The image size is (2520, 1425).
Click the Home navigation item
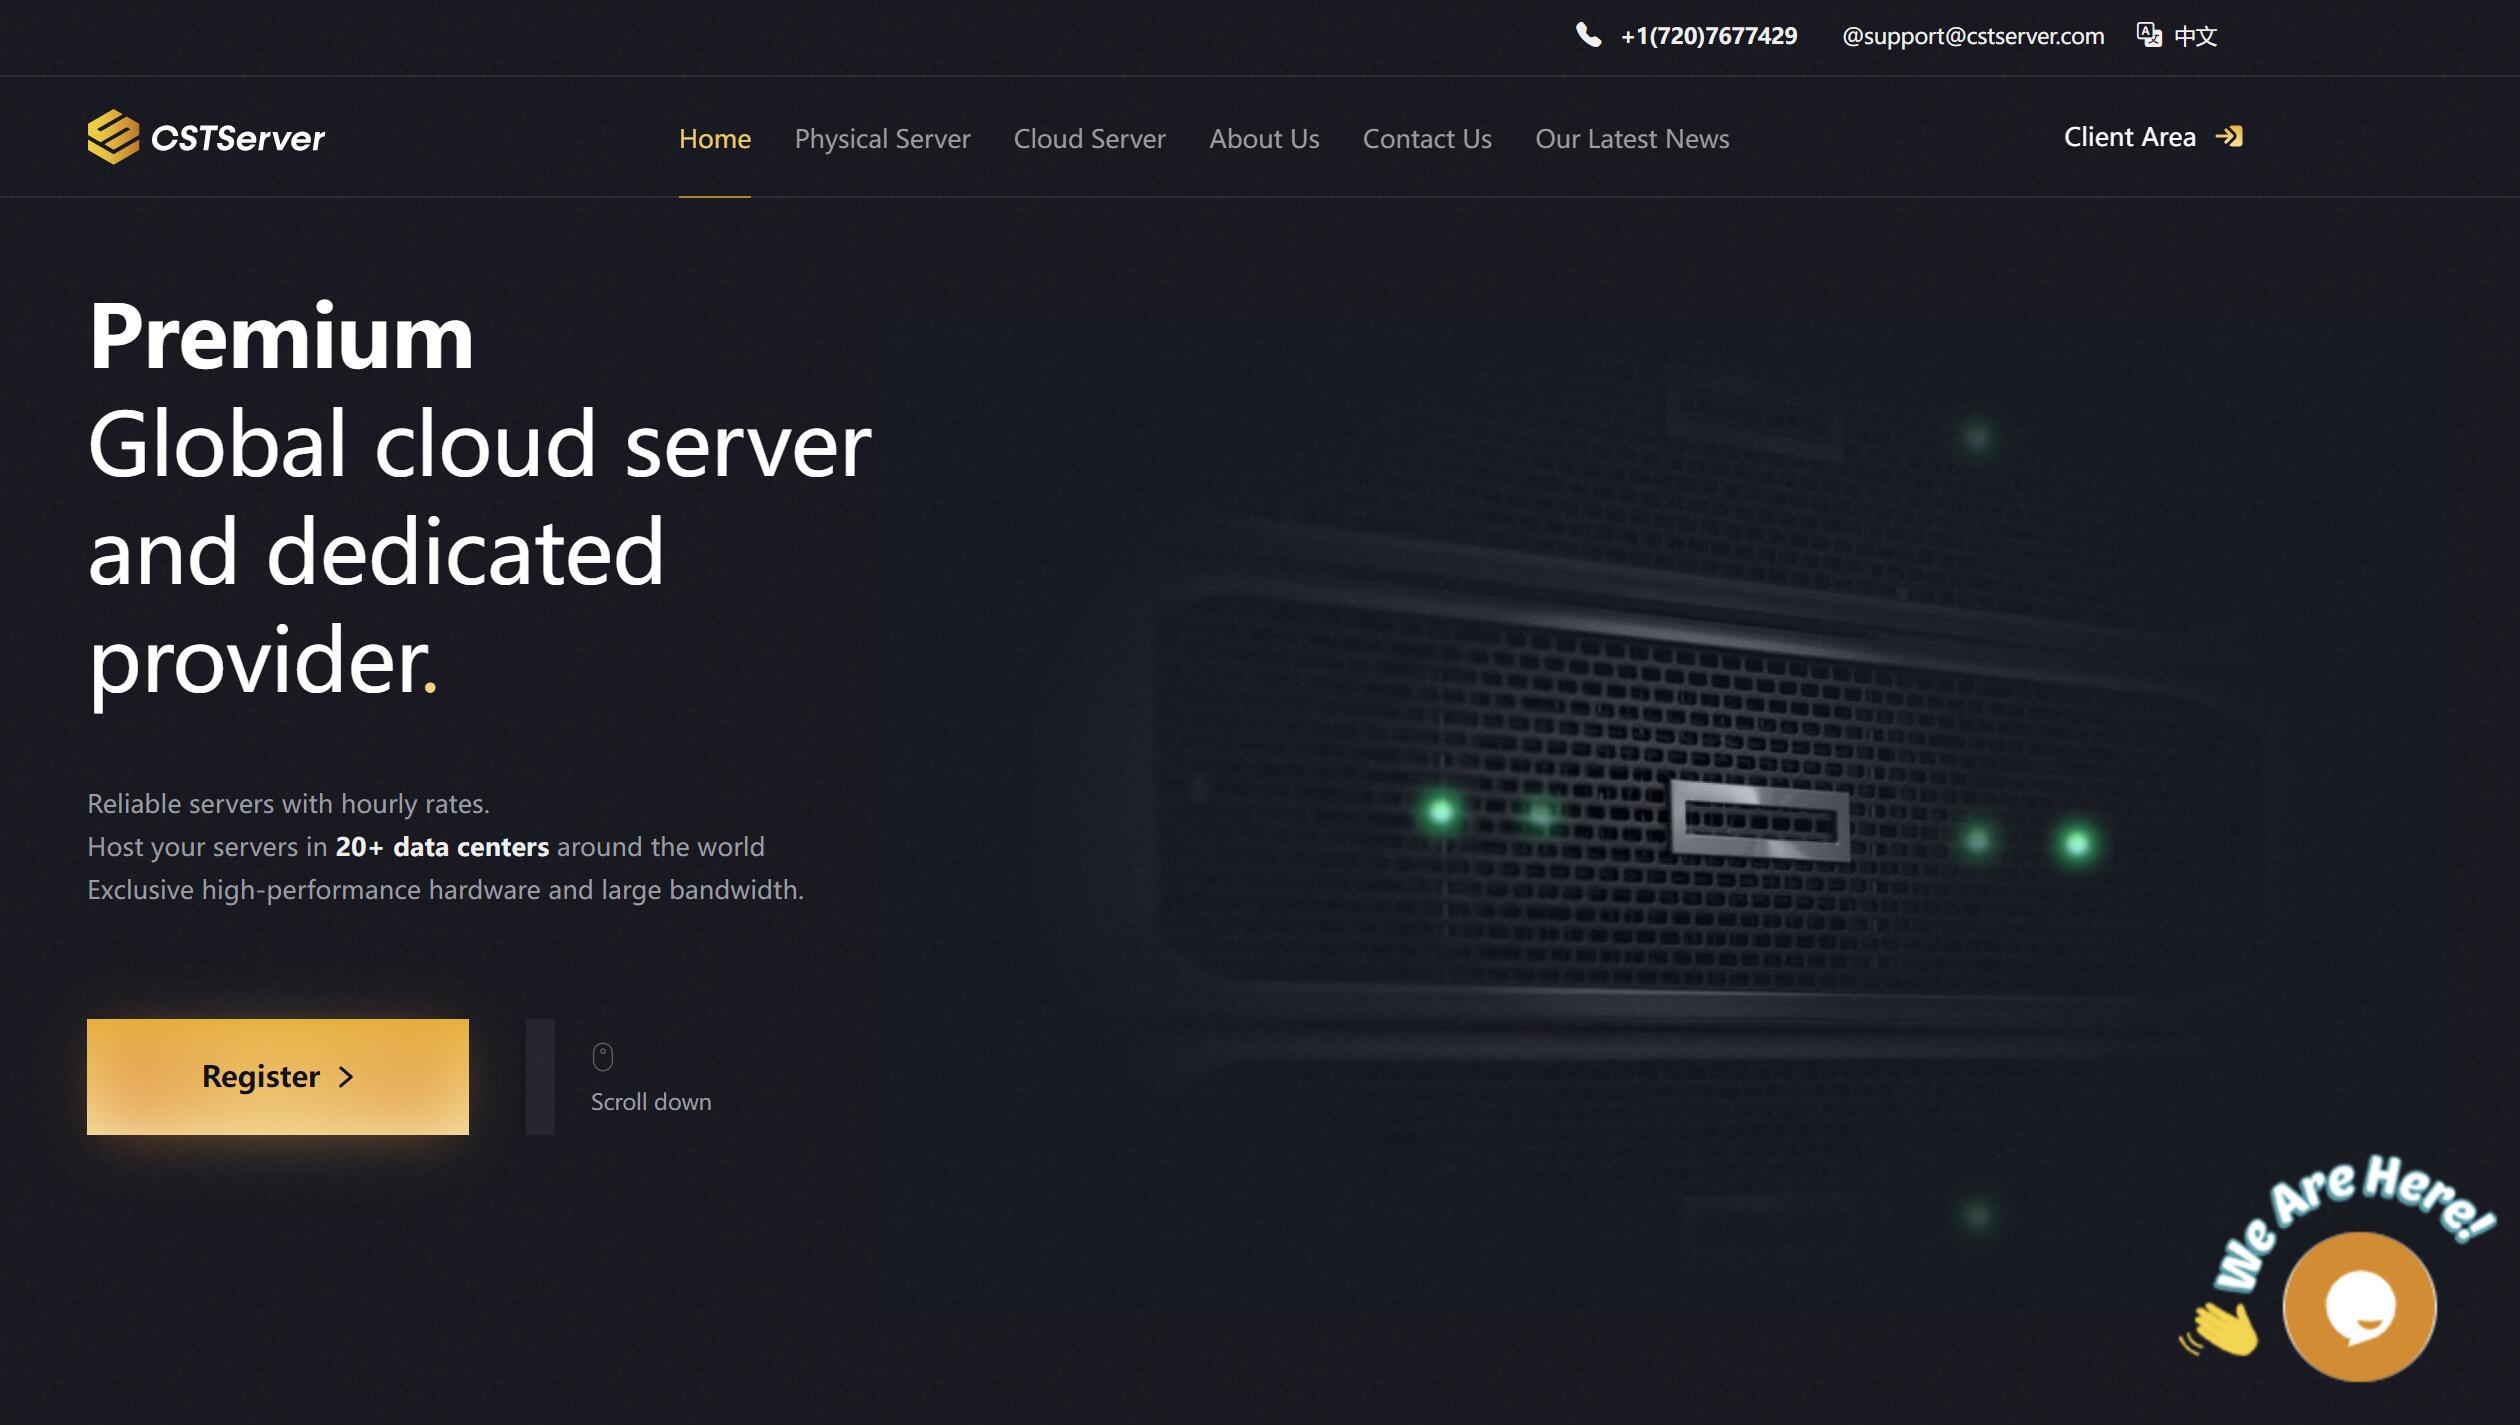point(713,139)
